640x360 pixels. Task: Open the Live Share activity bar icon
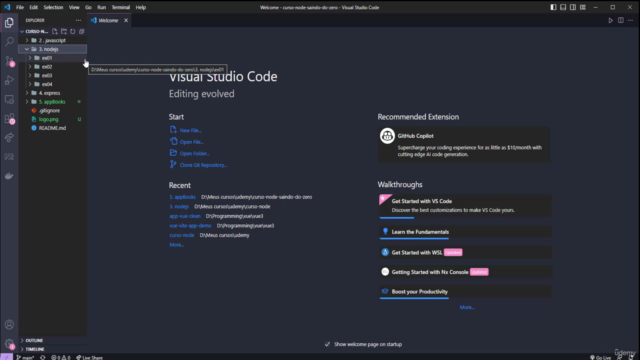(9, 138)
